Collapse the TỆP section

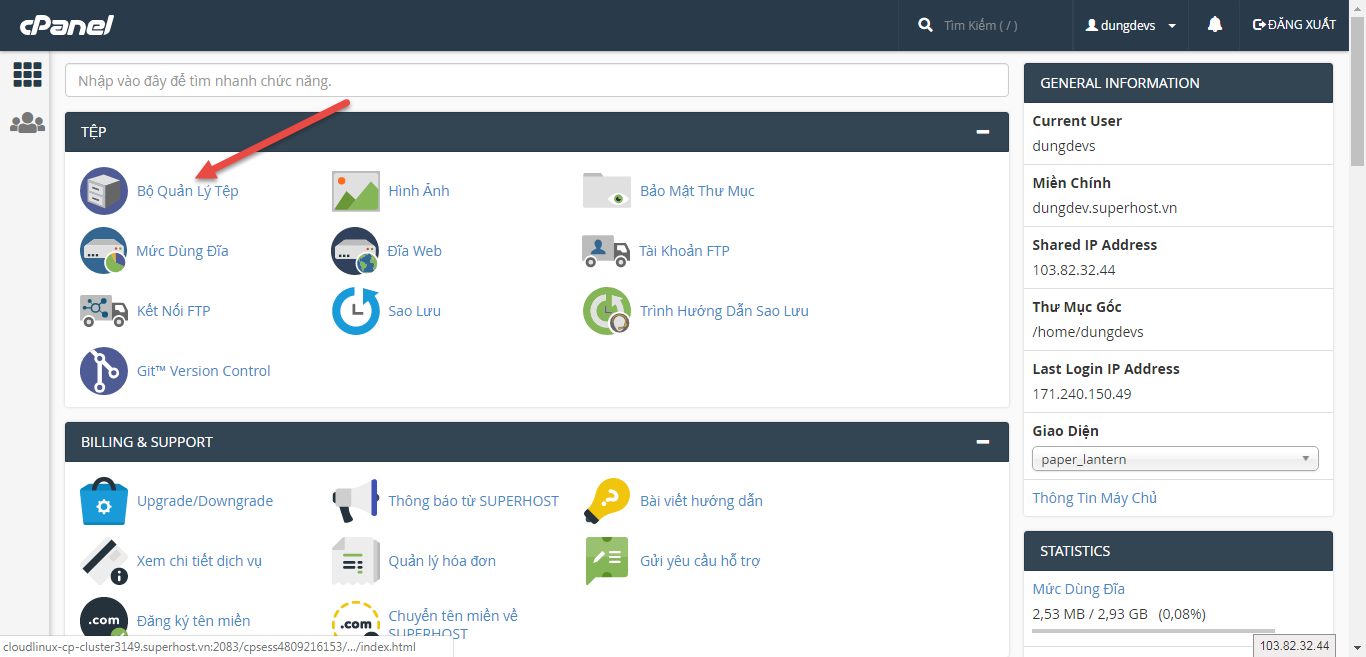point(983,132)
